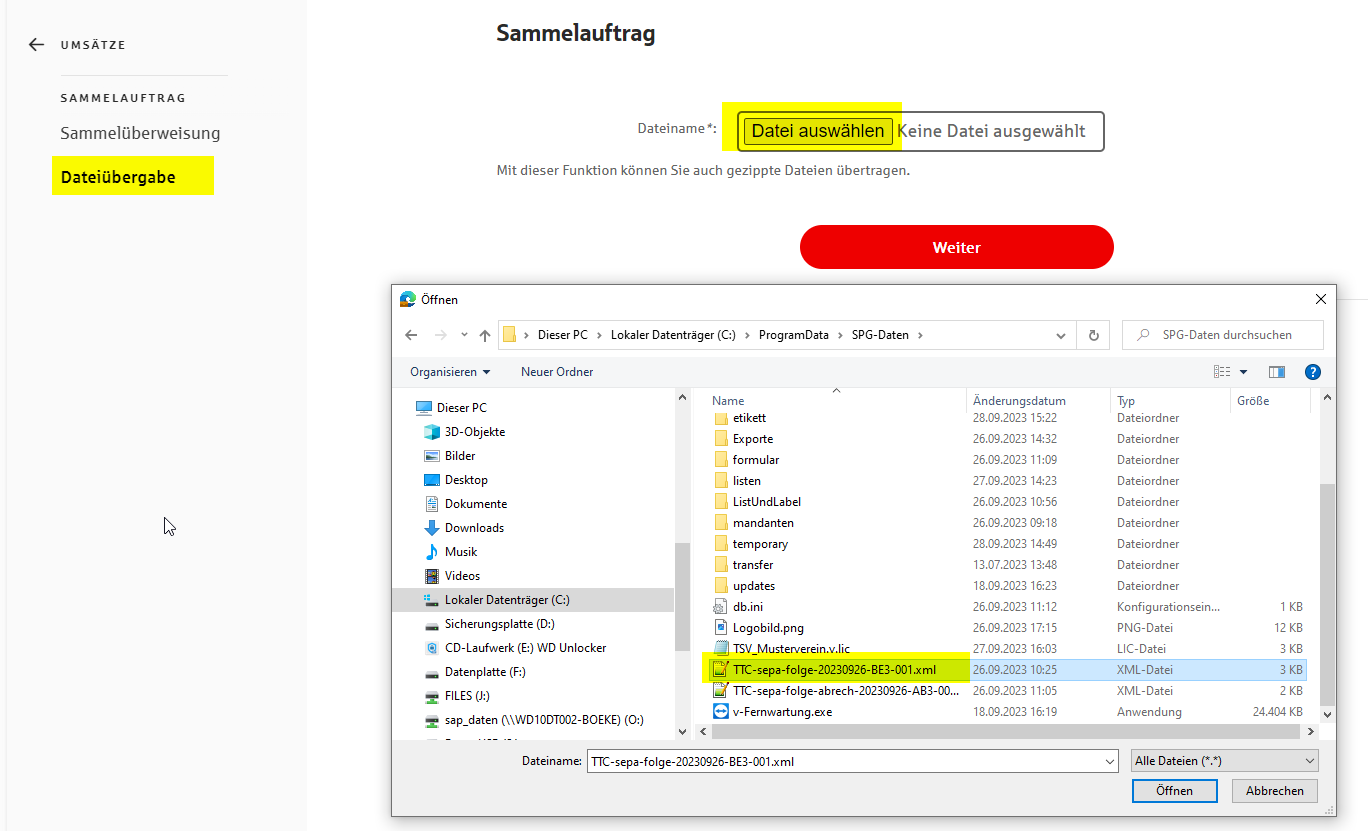Expand the Dateiname combo box dropdown arrow
Screen dimensions: 1368x831
pyautogui.click(x=1108, y=762)
